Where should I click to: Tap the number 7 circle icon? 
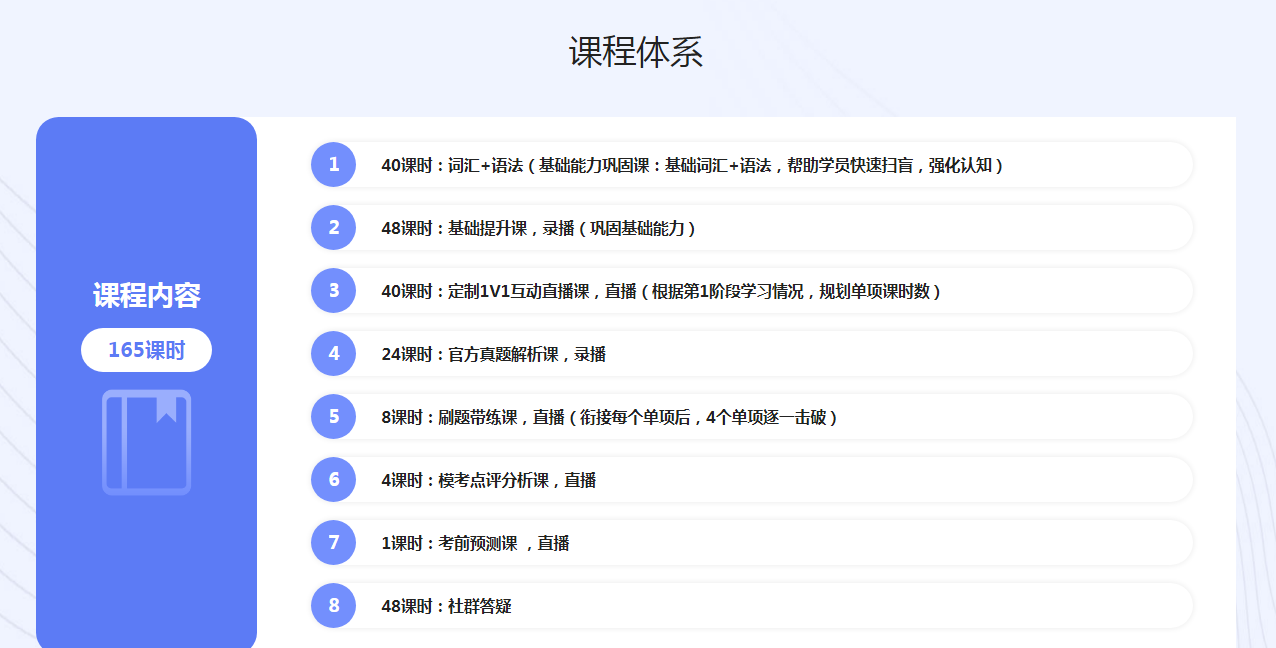coord(333,543)
